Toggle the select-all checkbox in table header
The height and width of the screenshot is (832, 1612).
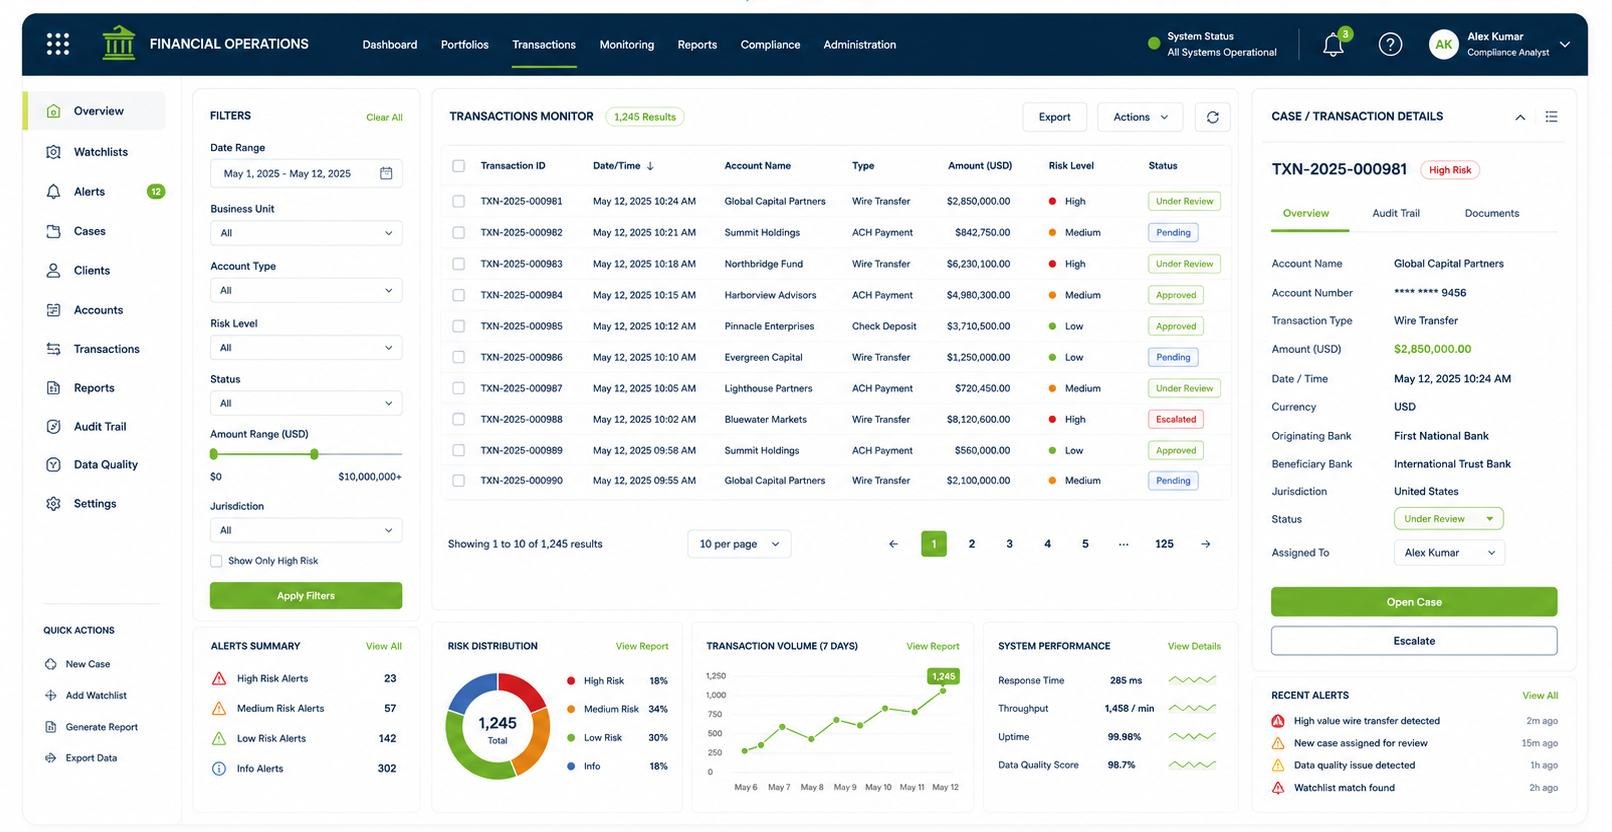coord(458,166)
